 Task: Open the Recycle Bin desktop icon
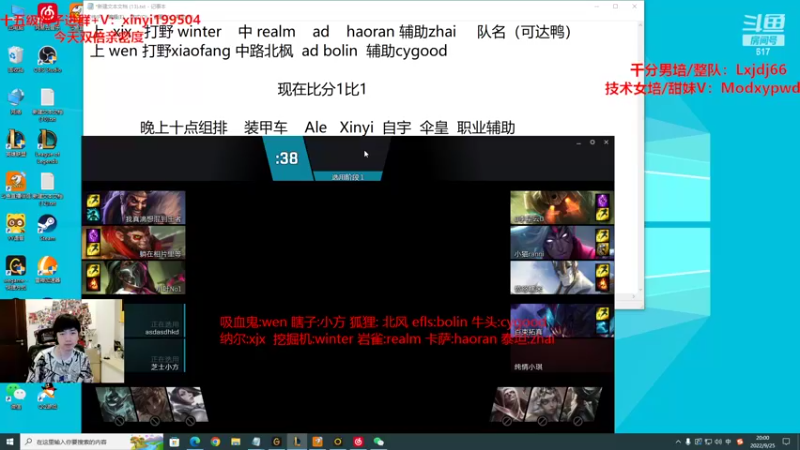point(16,59)
